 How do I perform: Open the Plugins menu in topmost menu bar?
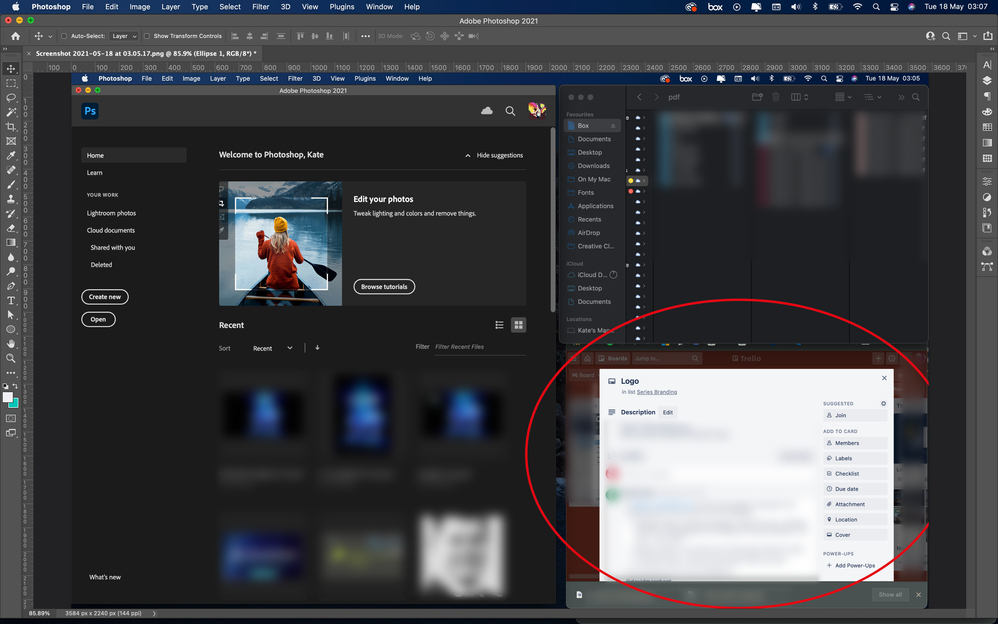coord(342,7)
